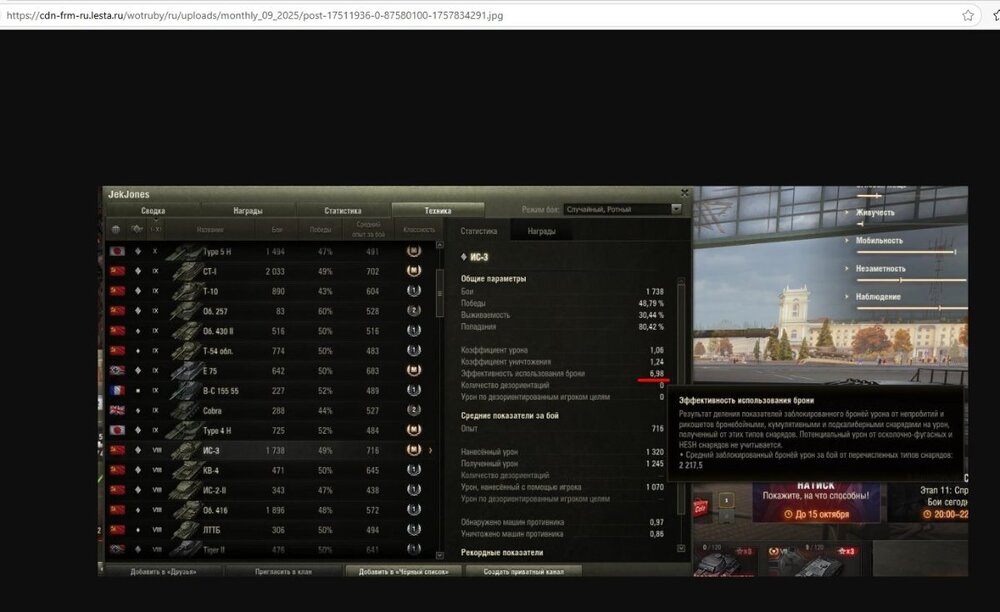Click the mastery badge in Type 5 H row
Viewport: 1000px width, 612px height.
tap(414, 251)
